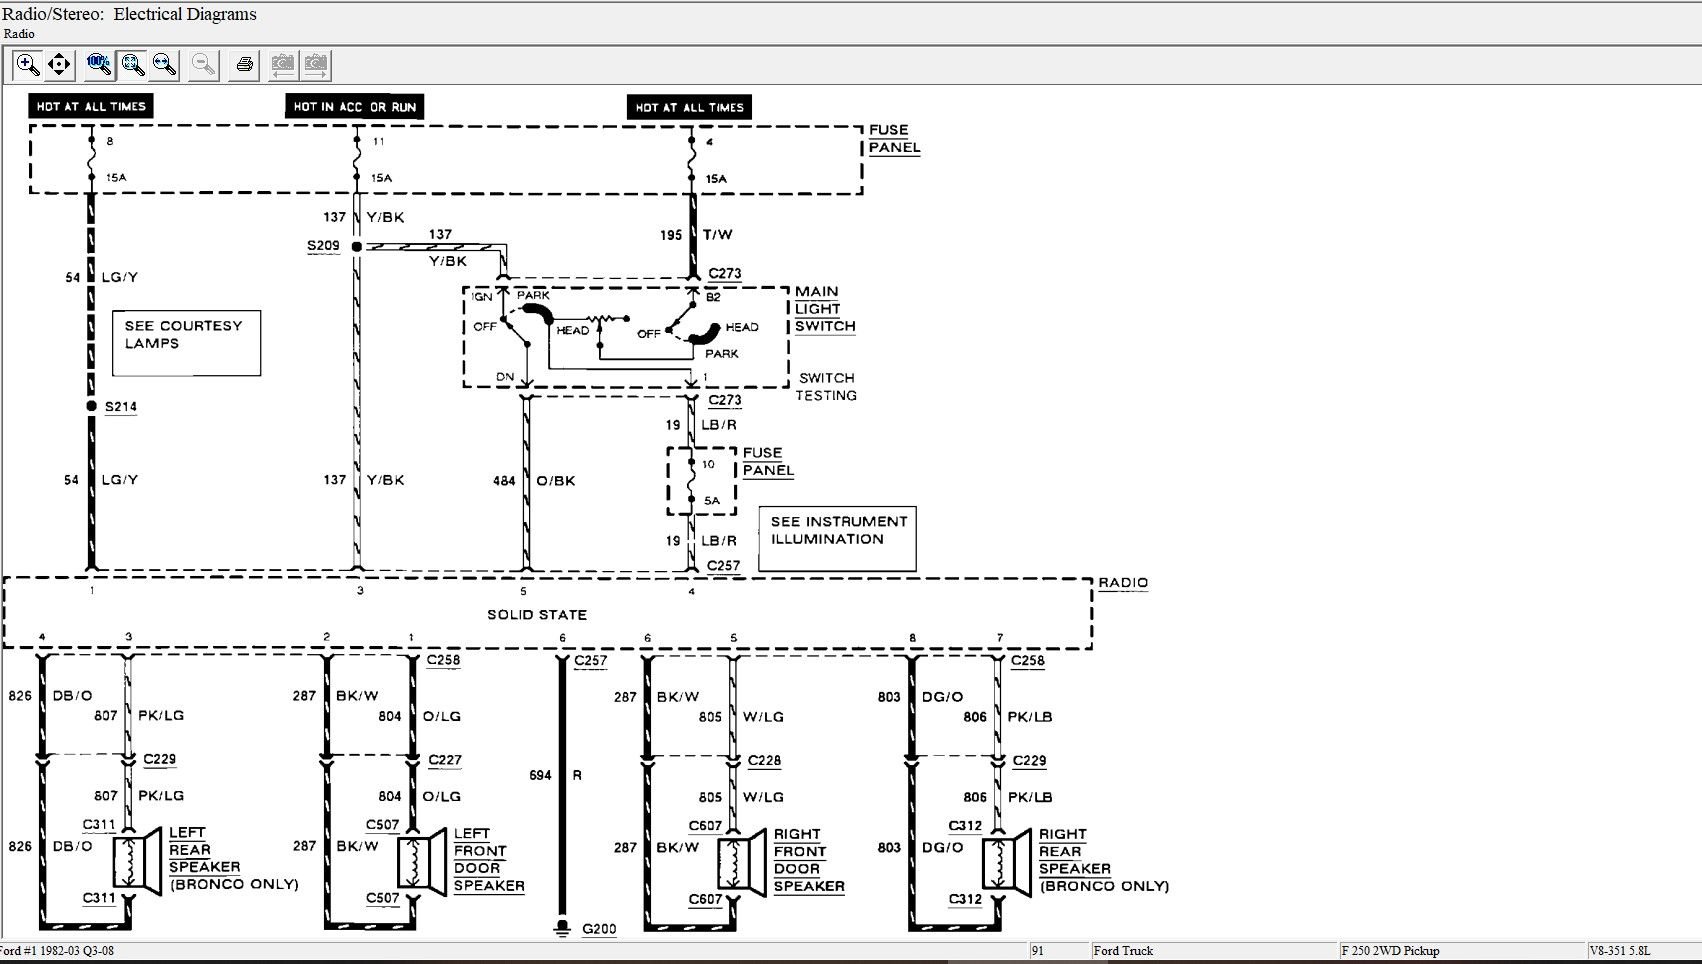Set diagram zoom to 100%

pos(98,65)
